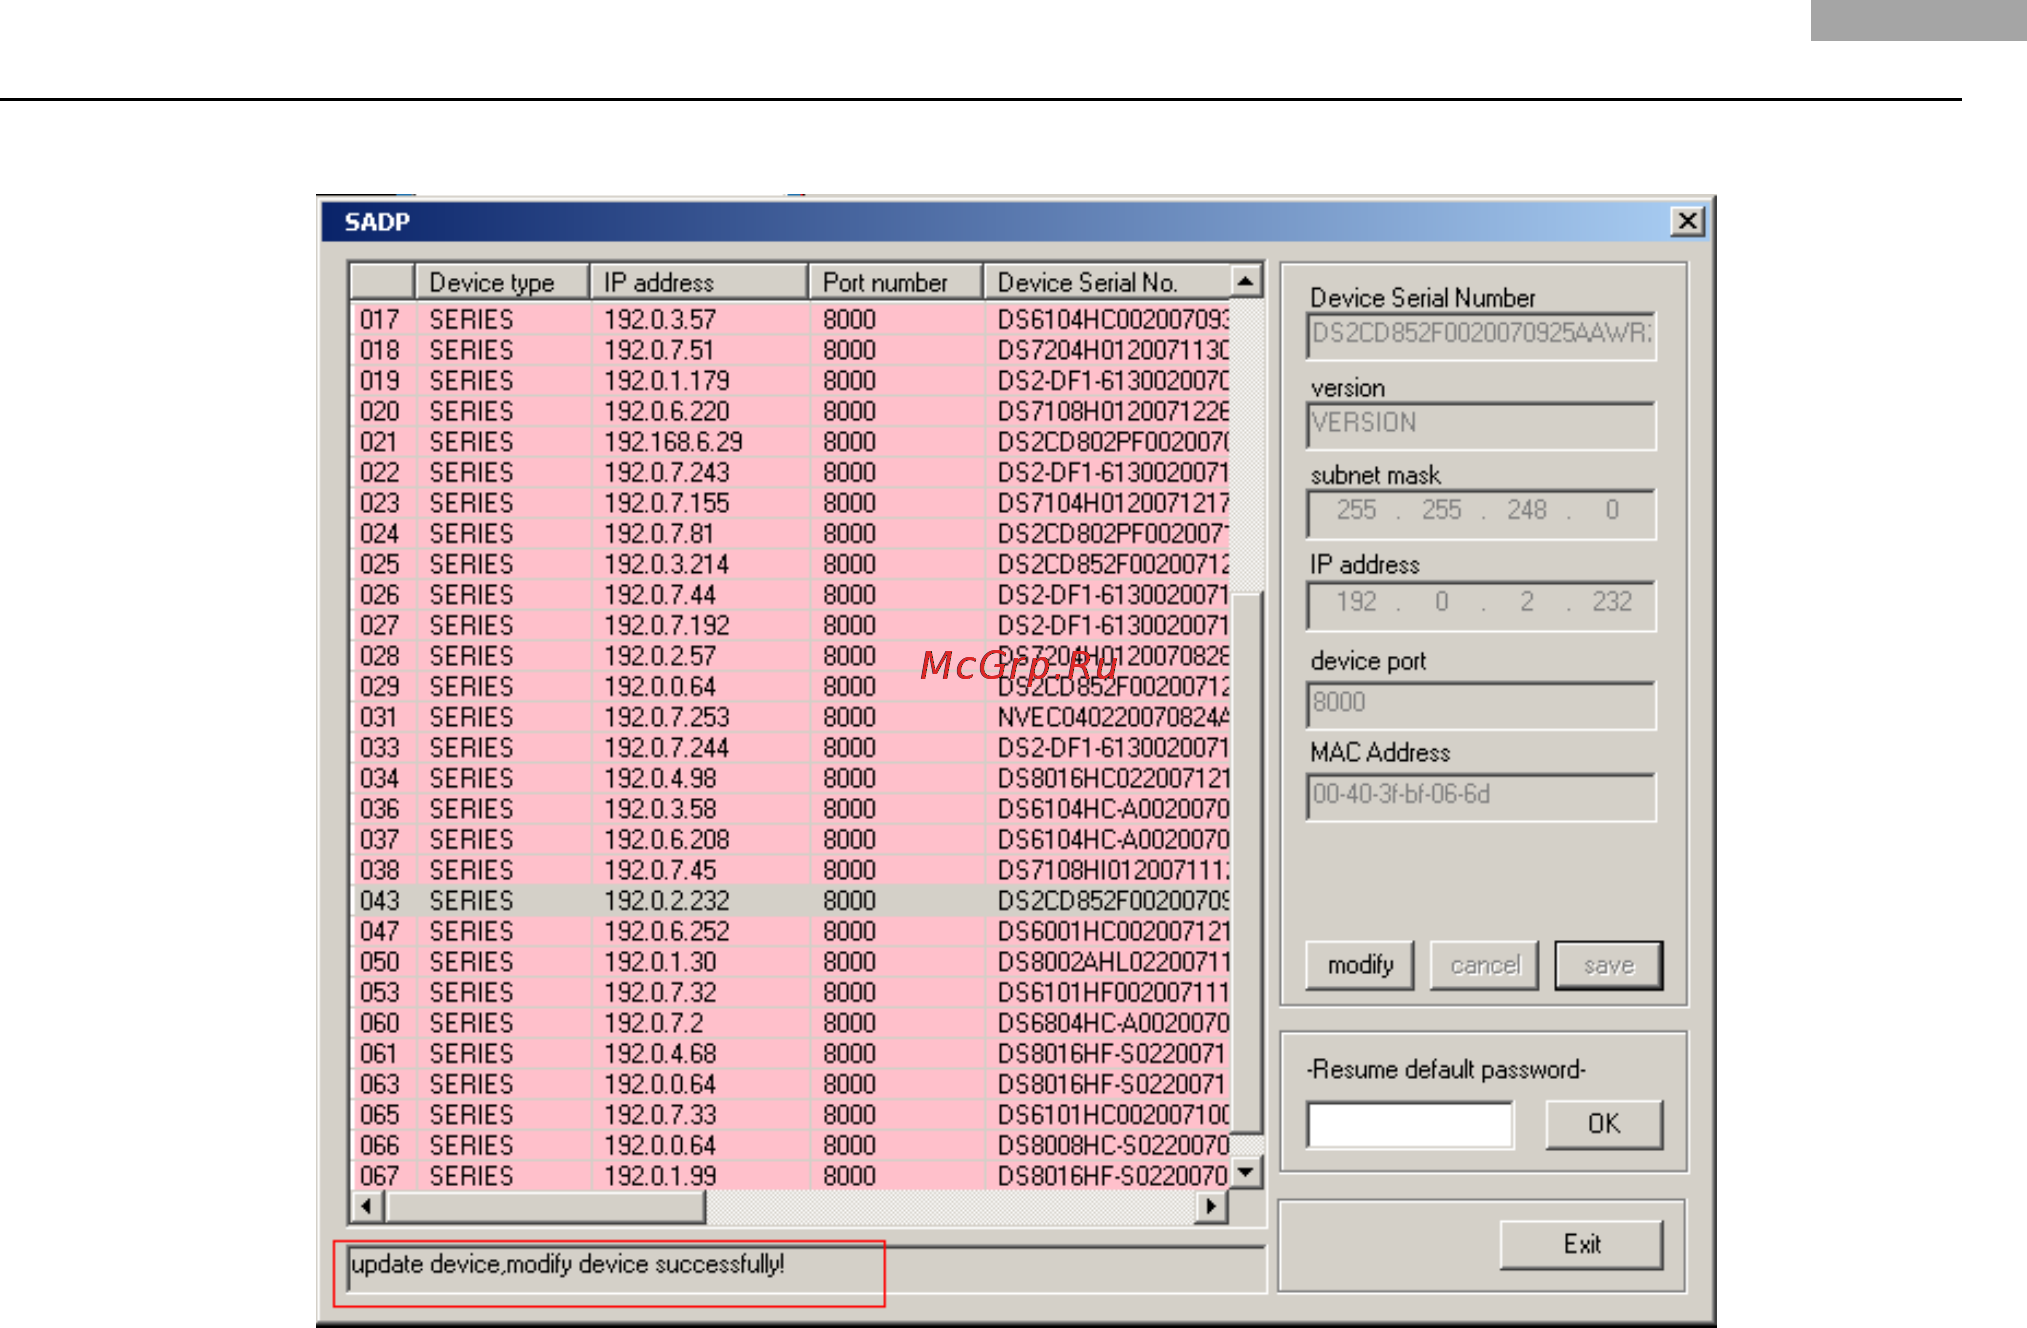Screen dimensions: 2027x1328
Task: Click the Device Serial Number field
Action: tap(1481, 335)
